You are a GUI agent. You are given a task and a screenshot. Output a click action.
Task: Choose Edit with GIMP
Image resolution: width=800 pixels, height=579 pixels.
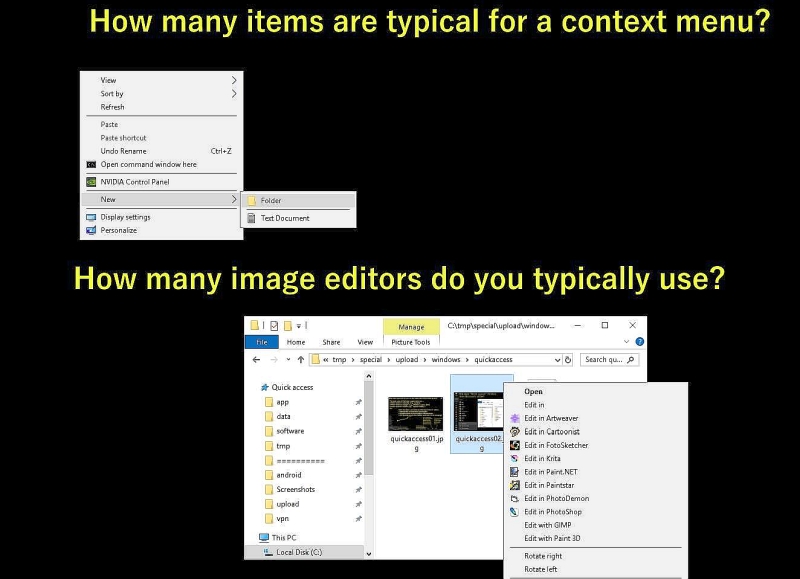(x=596, y=525)
